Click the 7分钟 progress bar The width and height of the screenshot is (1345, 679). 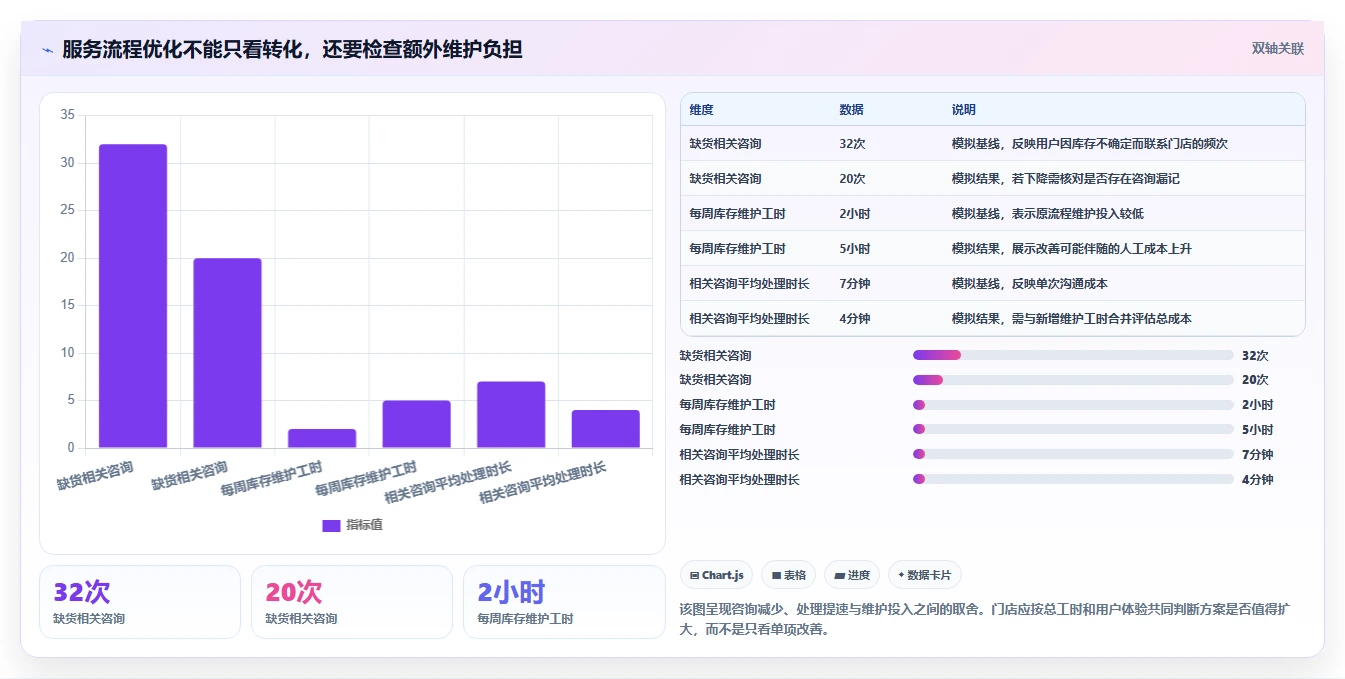pos(1073,455)
